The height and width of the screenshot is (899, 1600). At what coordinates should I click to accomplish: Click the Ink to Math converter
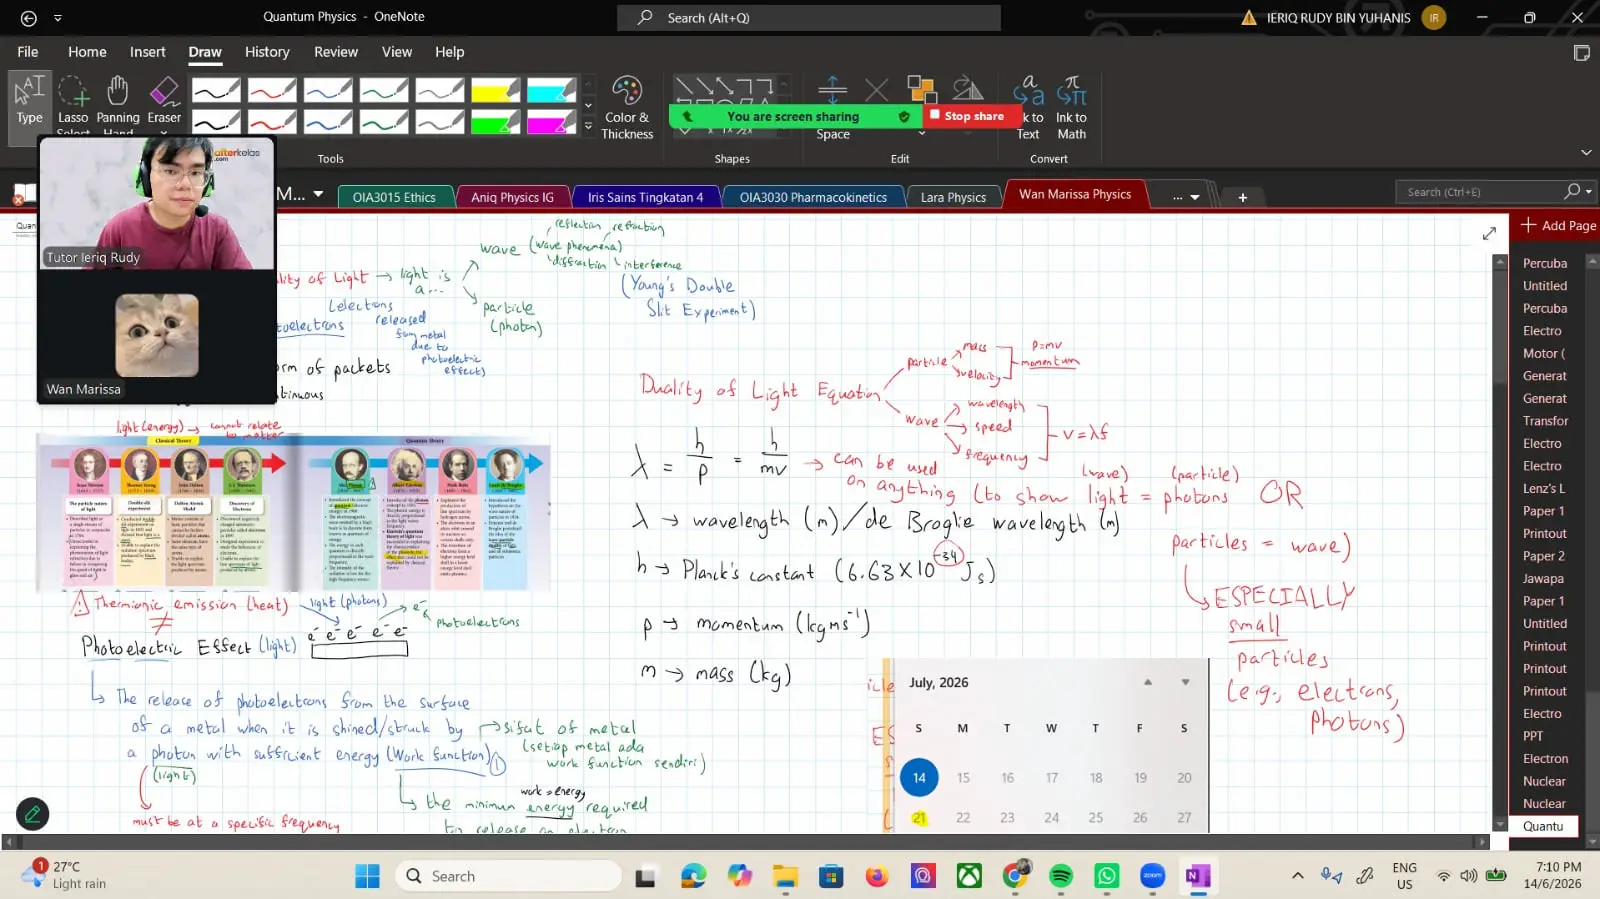coord(1071,107)
